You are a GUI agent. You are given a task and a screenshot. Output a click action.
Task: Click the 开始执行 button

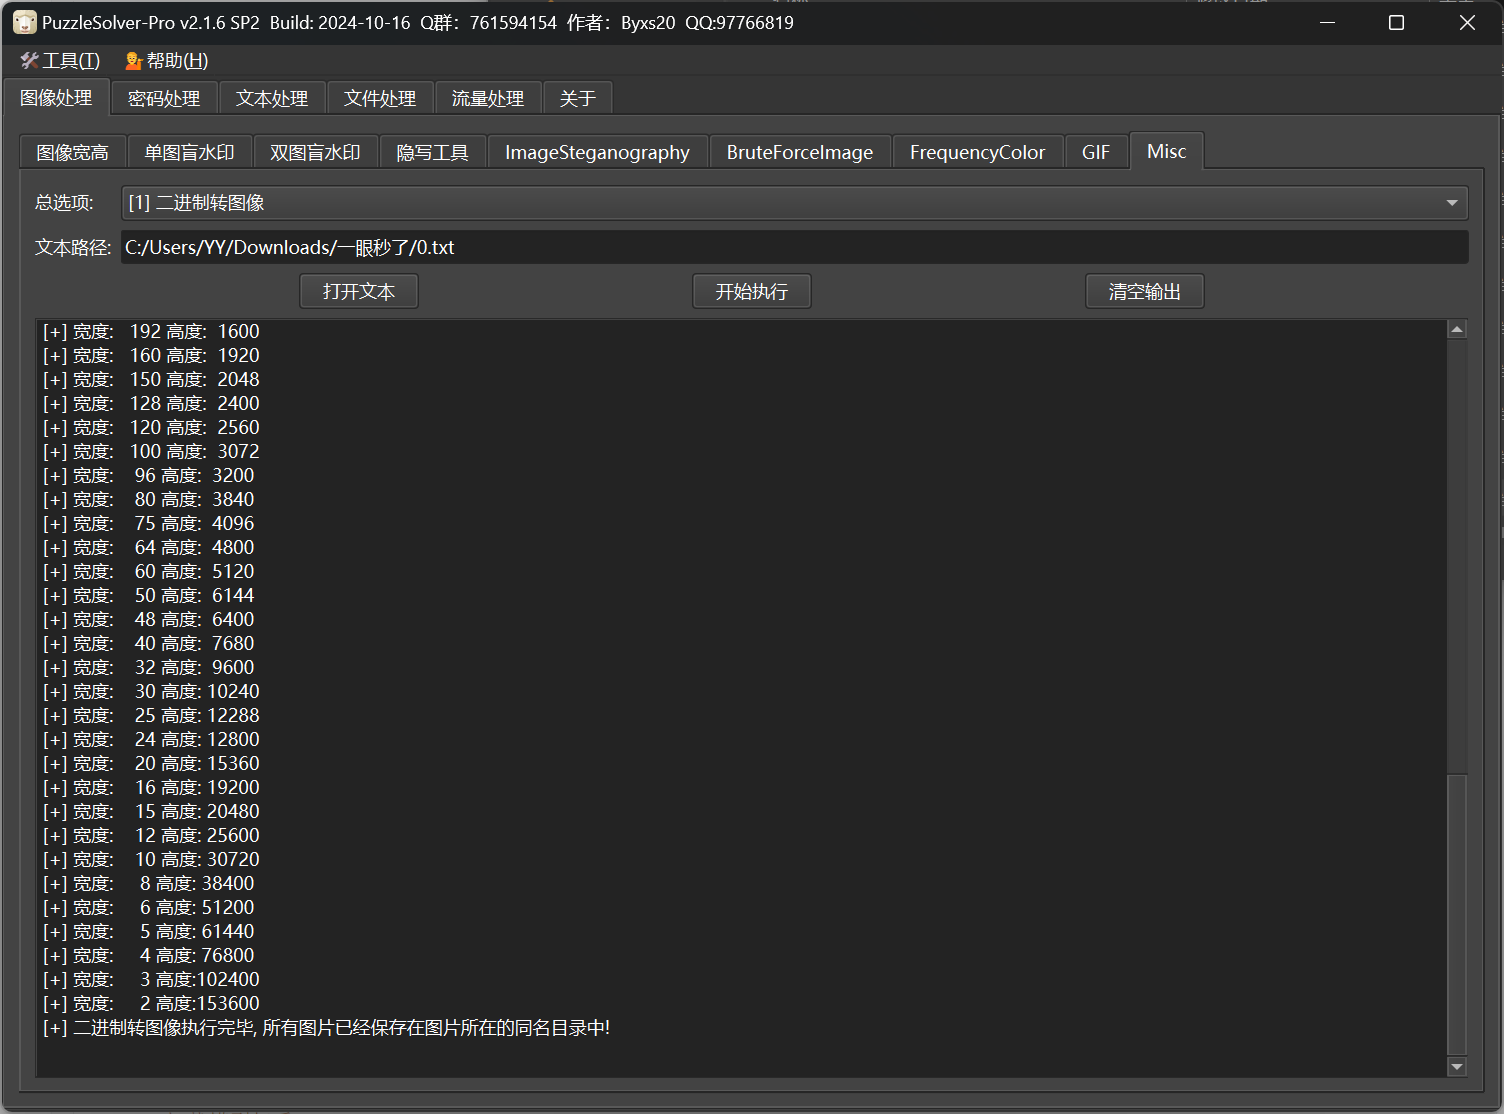[x=752, y=291]
